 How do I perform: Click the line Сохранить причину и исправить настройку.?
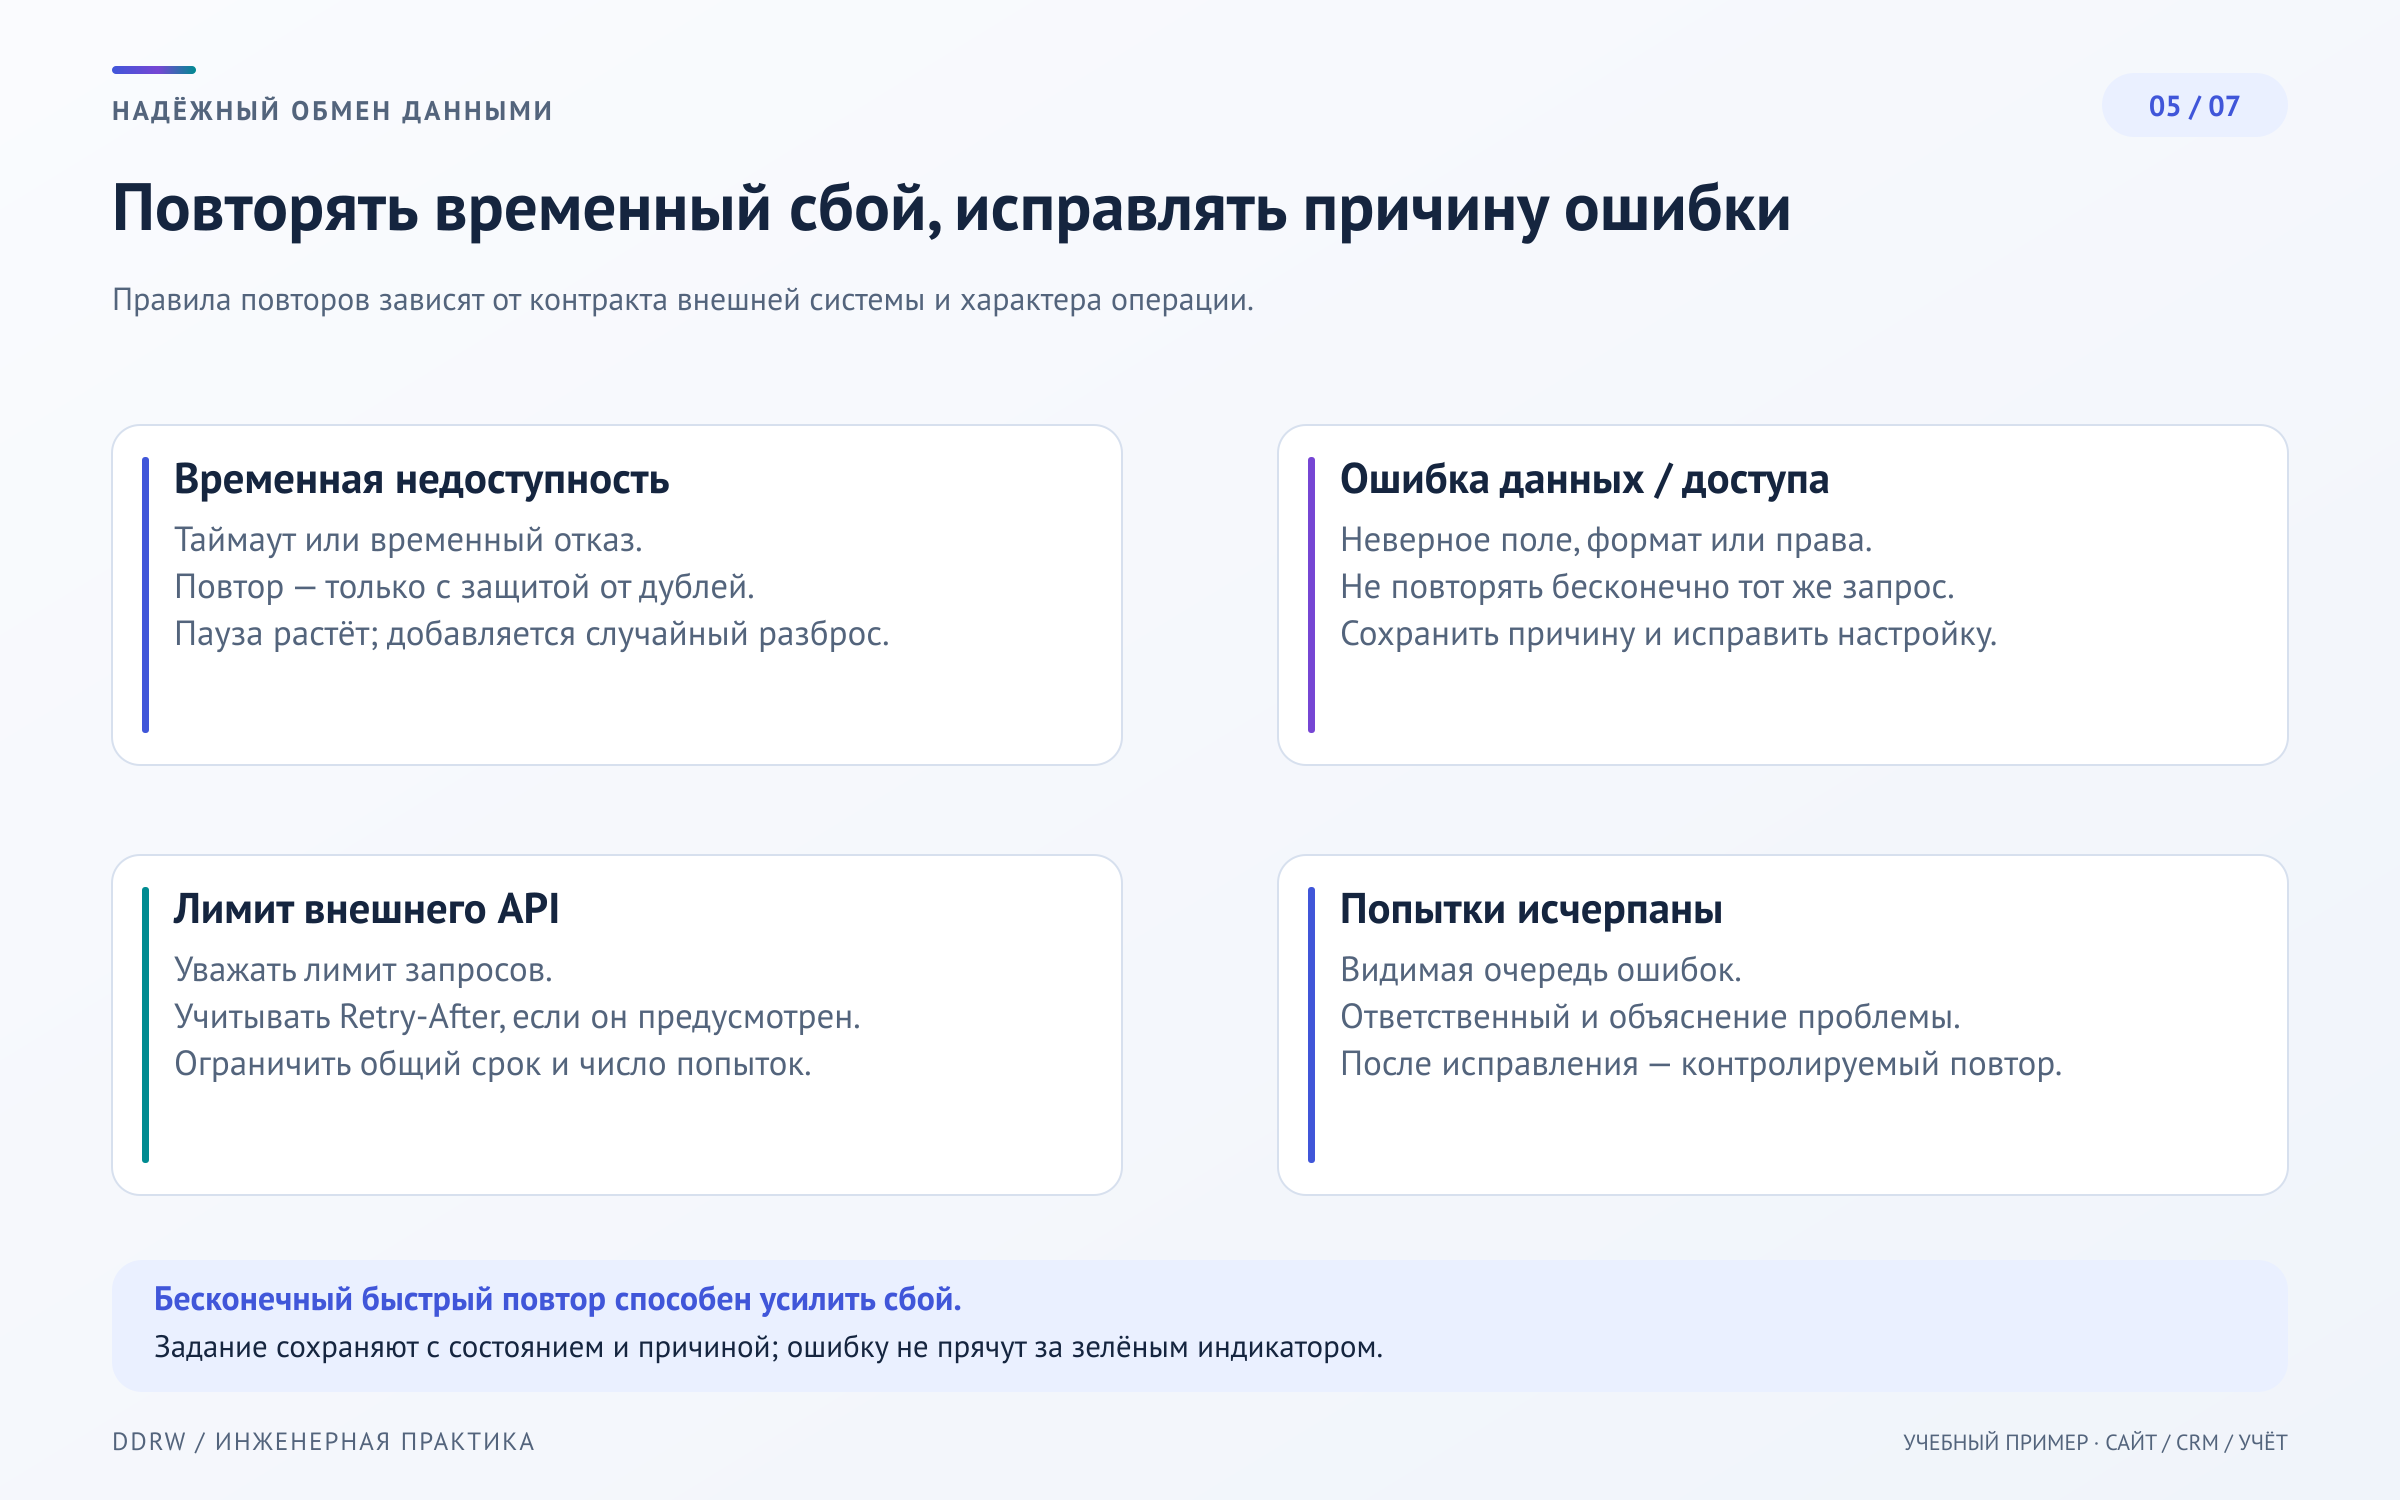[1668, 634]
